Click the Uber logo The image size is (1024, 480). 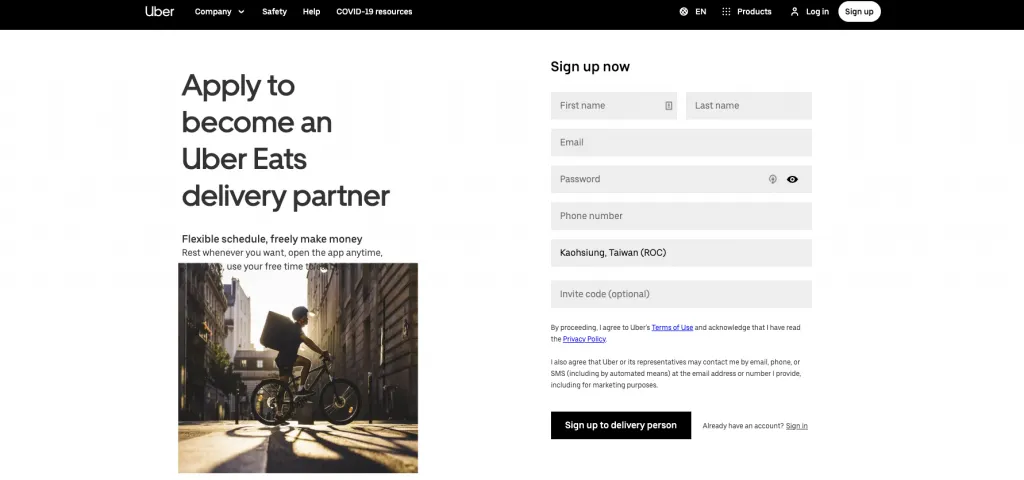click(159, 11)
